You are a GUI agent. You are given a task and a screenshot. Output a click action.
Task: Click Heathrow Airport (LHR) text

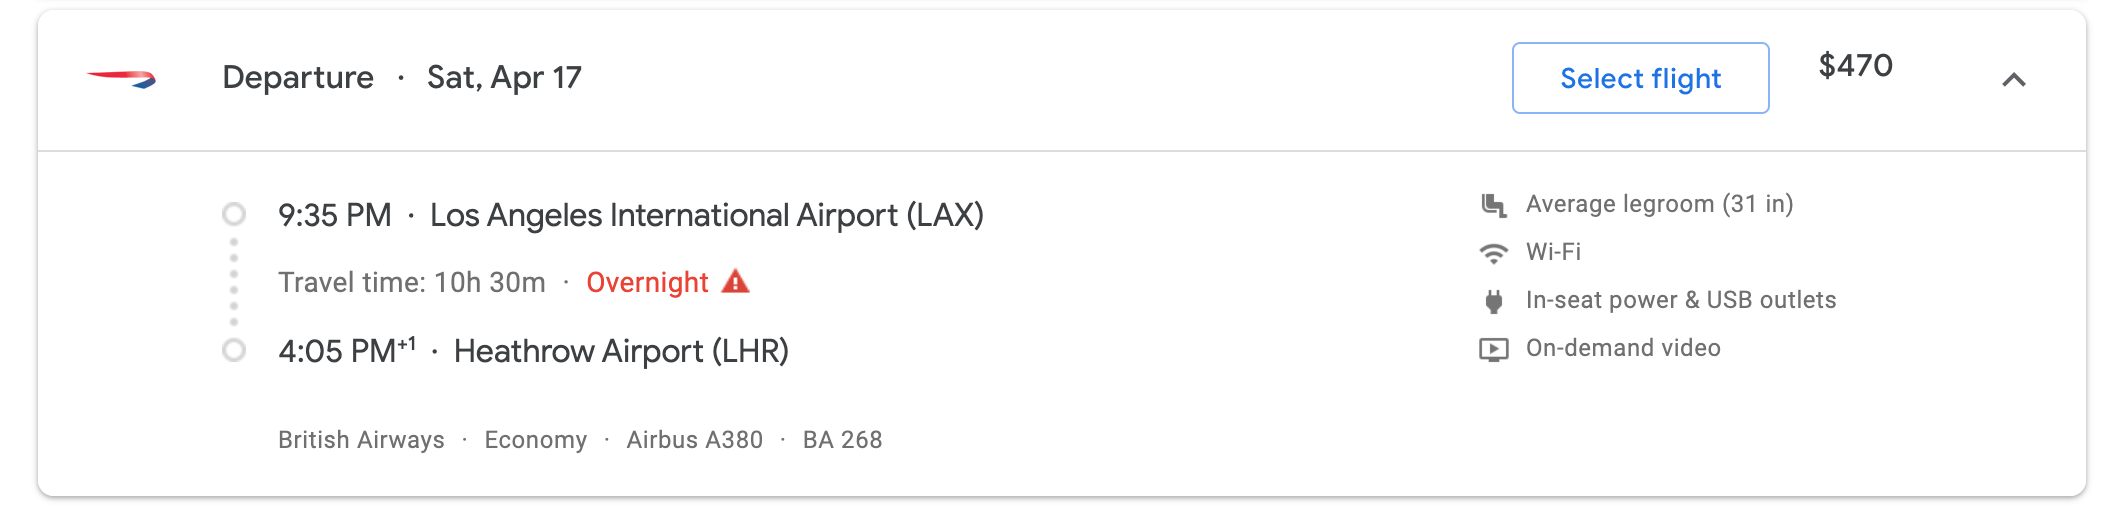coord(621,351)
